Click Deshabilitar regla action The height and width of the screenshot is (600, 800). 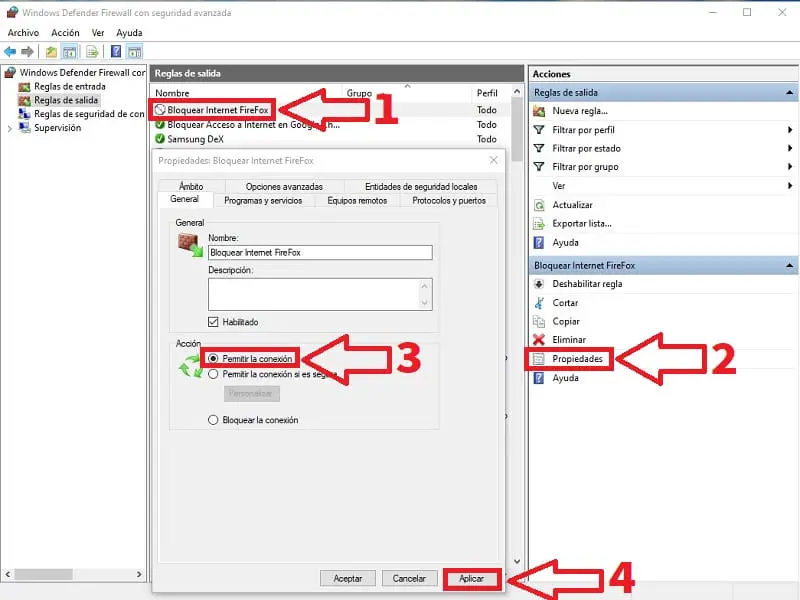tap(587, 284)
